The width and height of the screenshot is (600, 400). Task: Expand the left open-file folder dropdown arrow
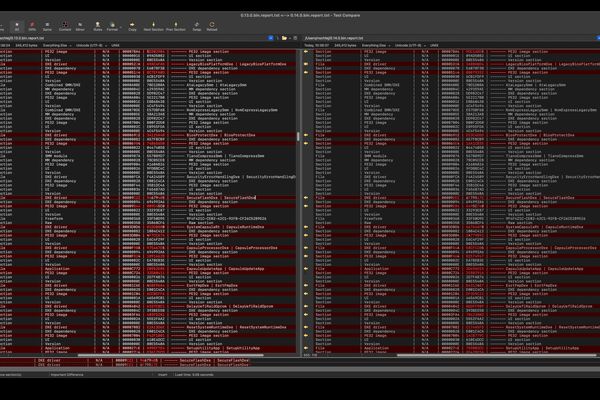[x=290, y=38]
